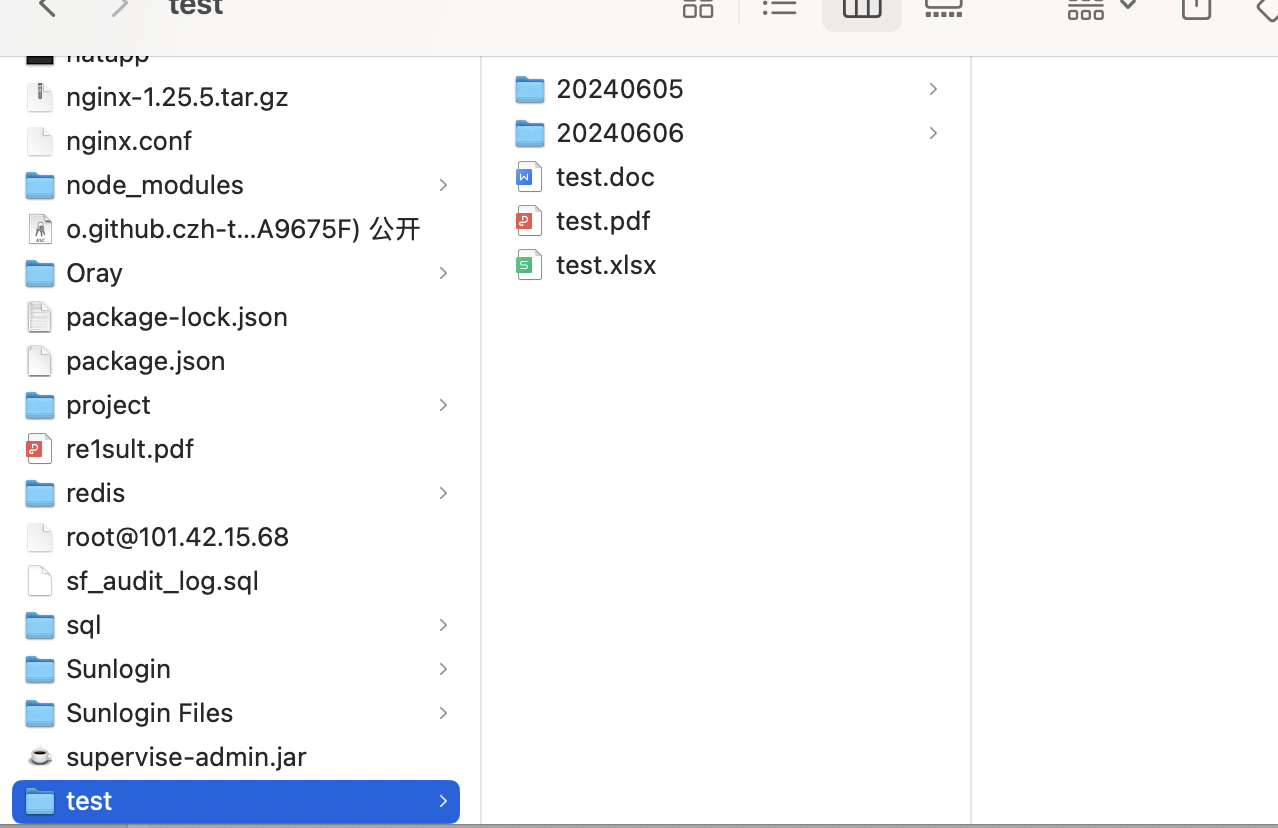Click the supervise-admin.jar Java icon
Image resolution: width=1278 pixels, height=828 pixels.
click(x=40, y=757)
